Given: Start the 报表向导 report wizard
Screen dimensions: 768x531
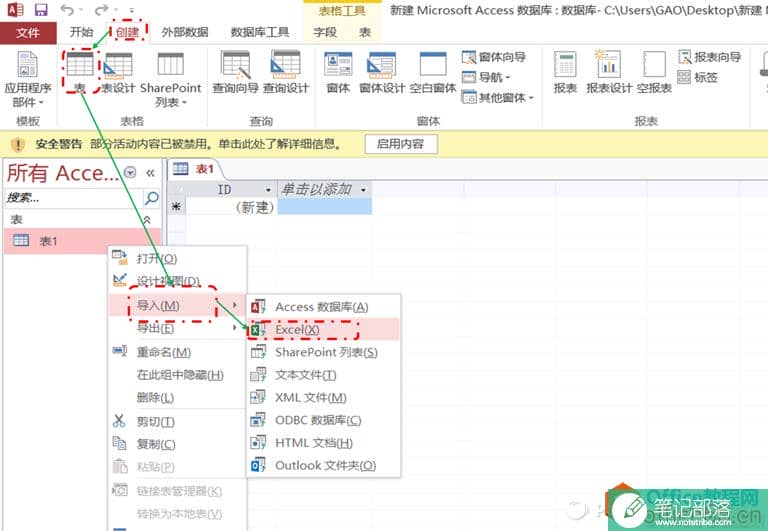Looking at the screenshot, I should pos(709,57).
